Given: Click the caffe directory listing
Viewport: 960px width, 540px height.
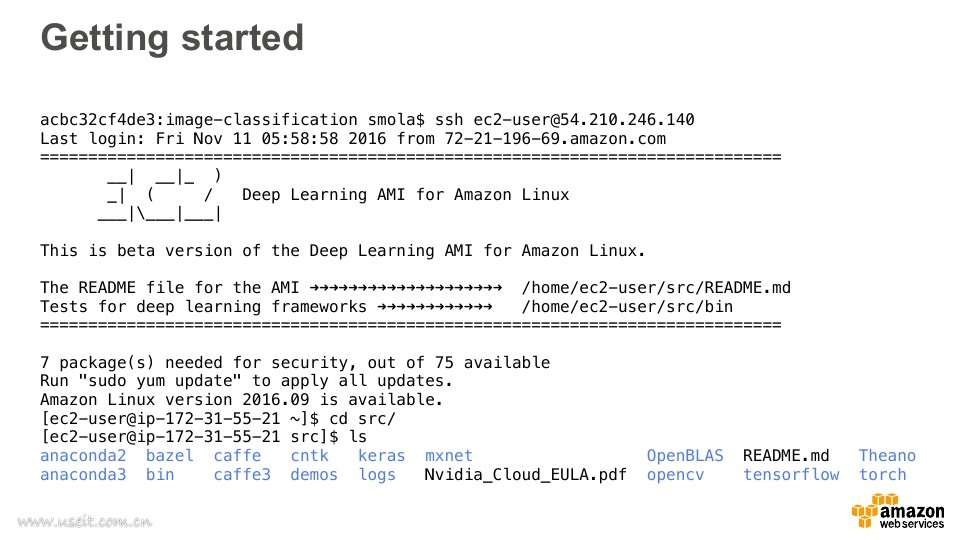Looking at the screenshot, I should click(x=237, y=456).
